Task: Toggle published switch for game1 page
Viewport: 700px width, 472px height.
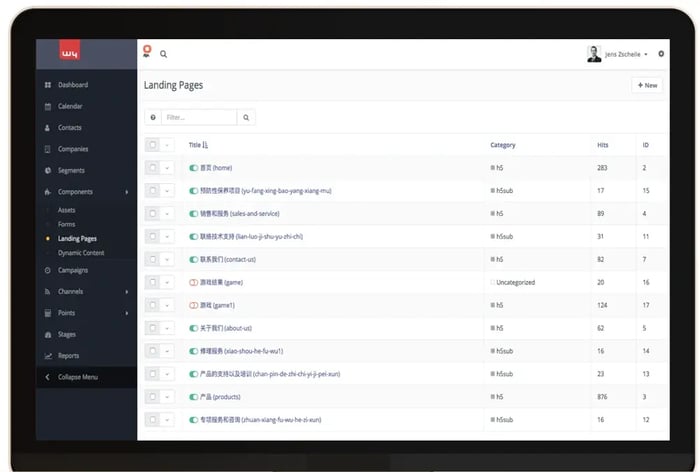Action: [x=193, y=305]
